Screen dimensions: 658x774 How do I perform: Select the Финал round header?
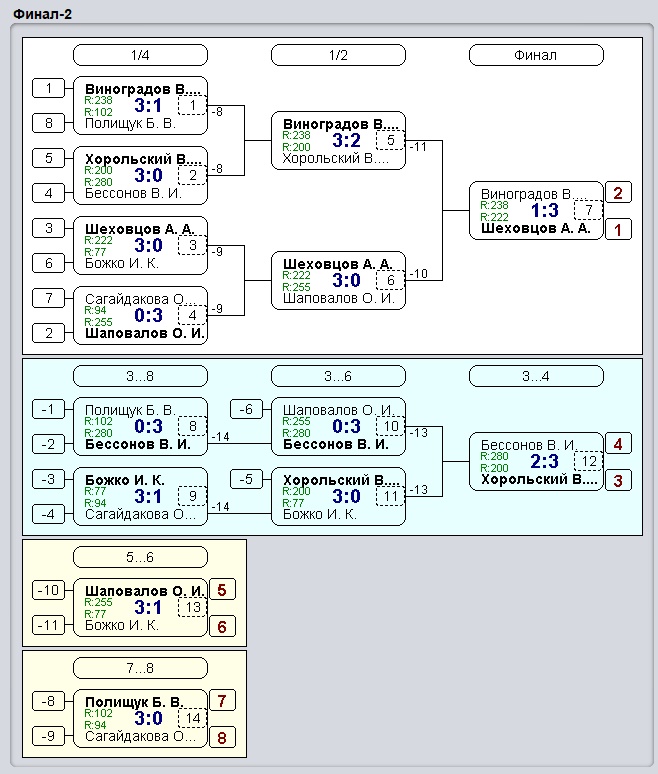(536, 55)
